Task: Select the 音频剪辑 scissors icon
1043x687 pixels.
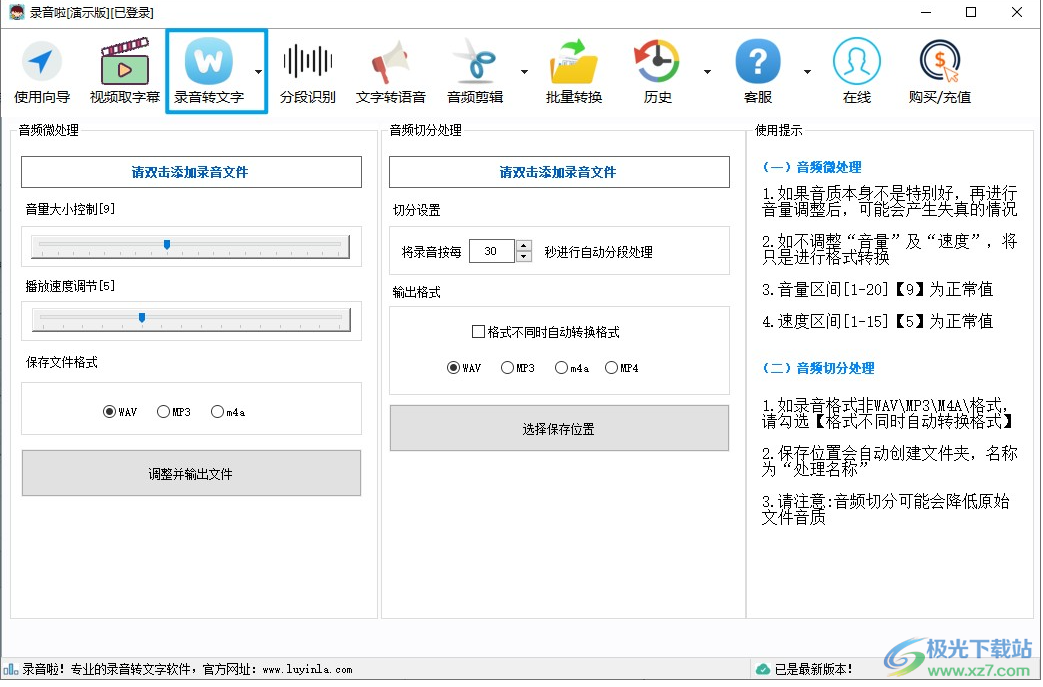Action: click(476, 68)
